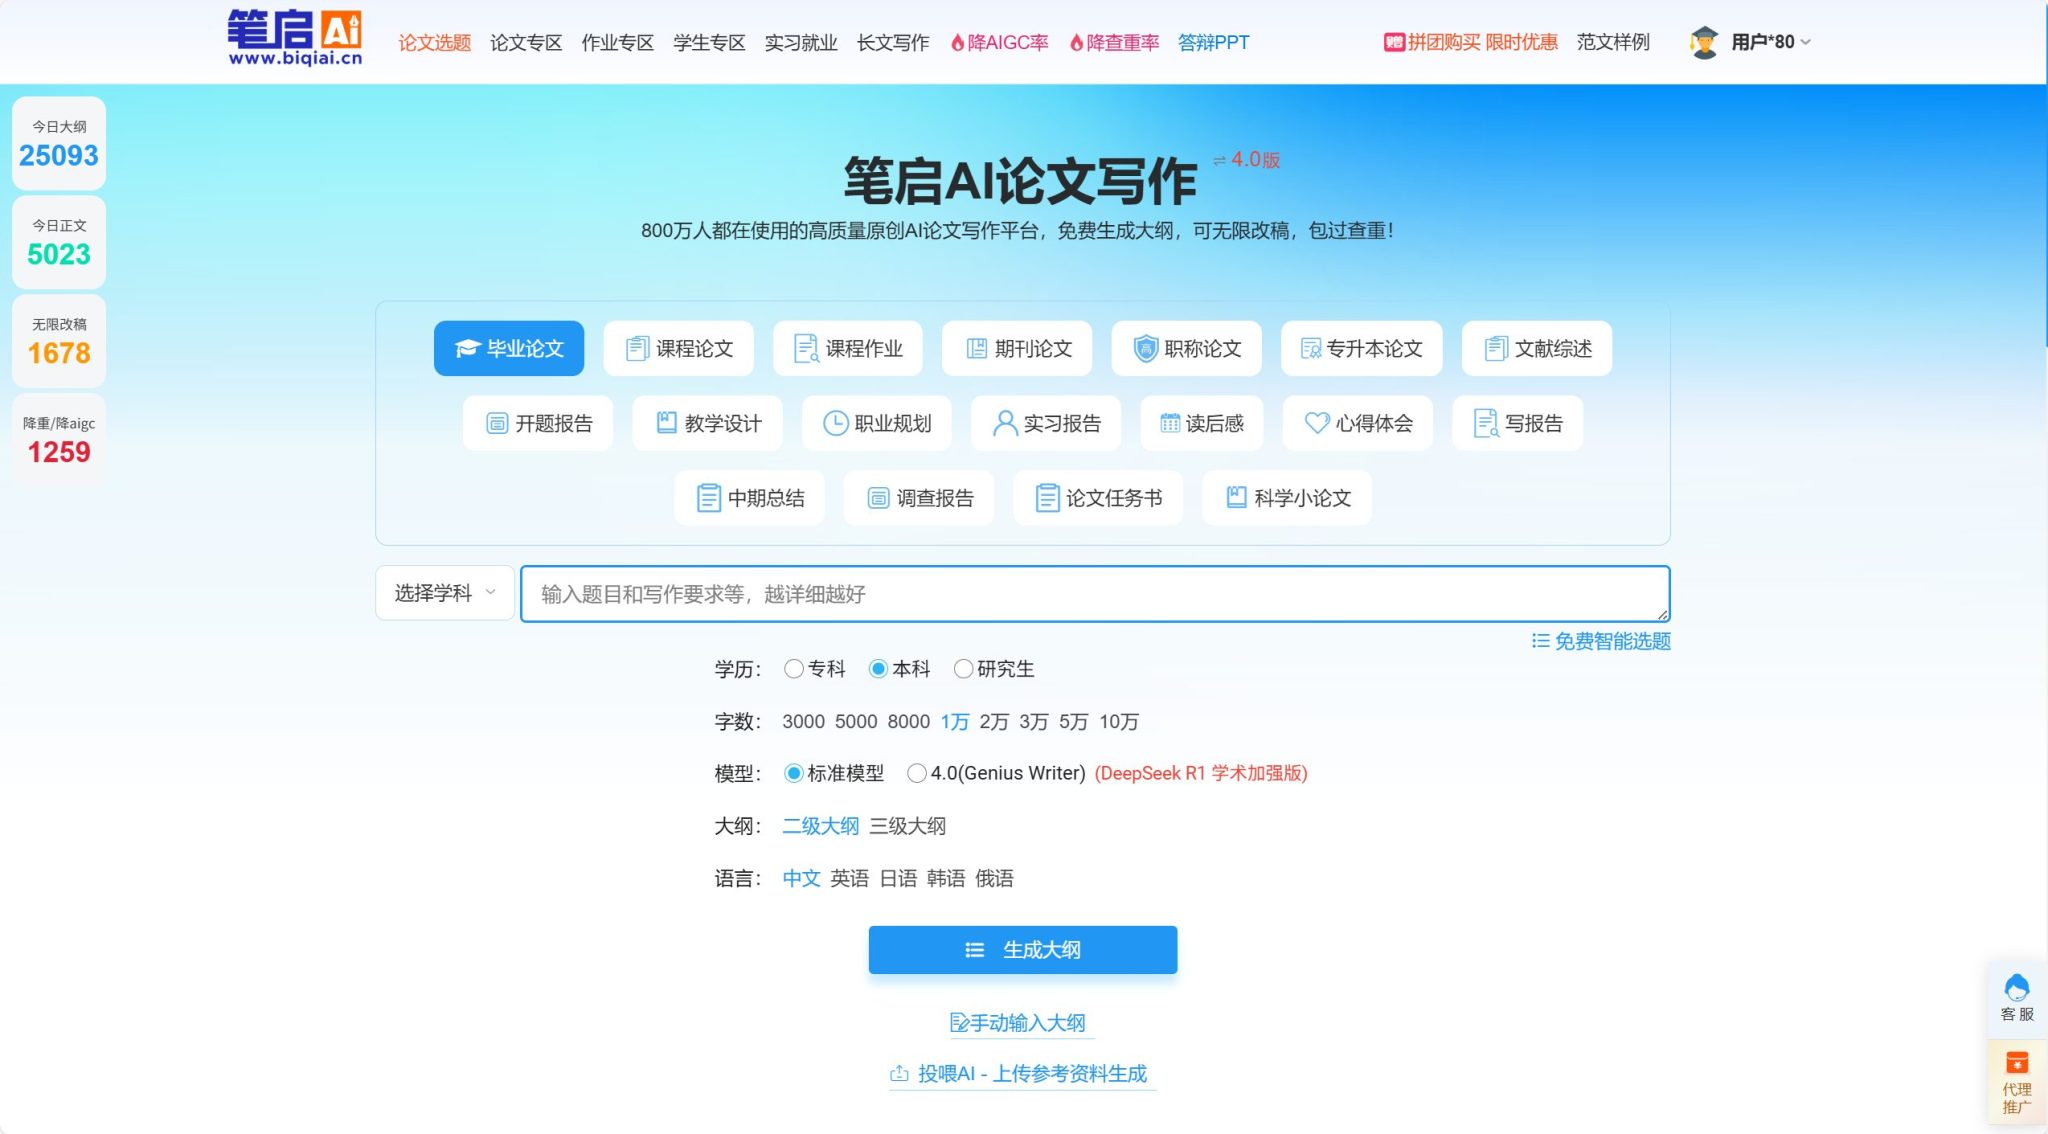The width and height of the screenshot is (2048, 1134).
Task: Choose the 专升本论文 option
Action: [x=1361, y=348]
